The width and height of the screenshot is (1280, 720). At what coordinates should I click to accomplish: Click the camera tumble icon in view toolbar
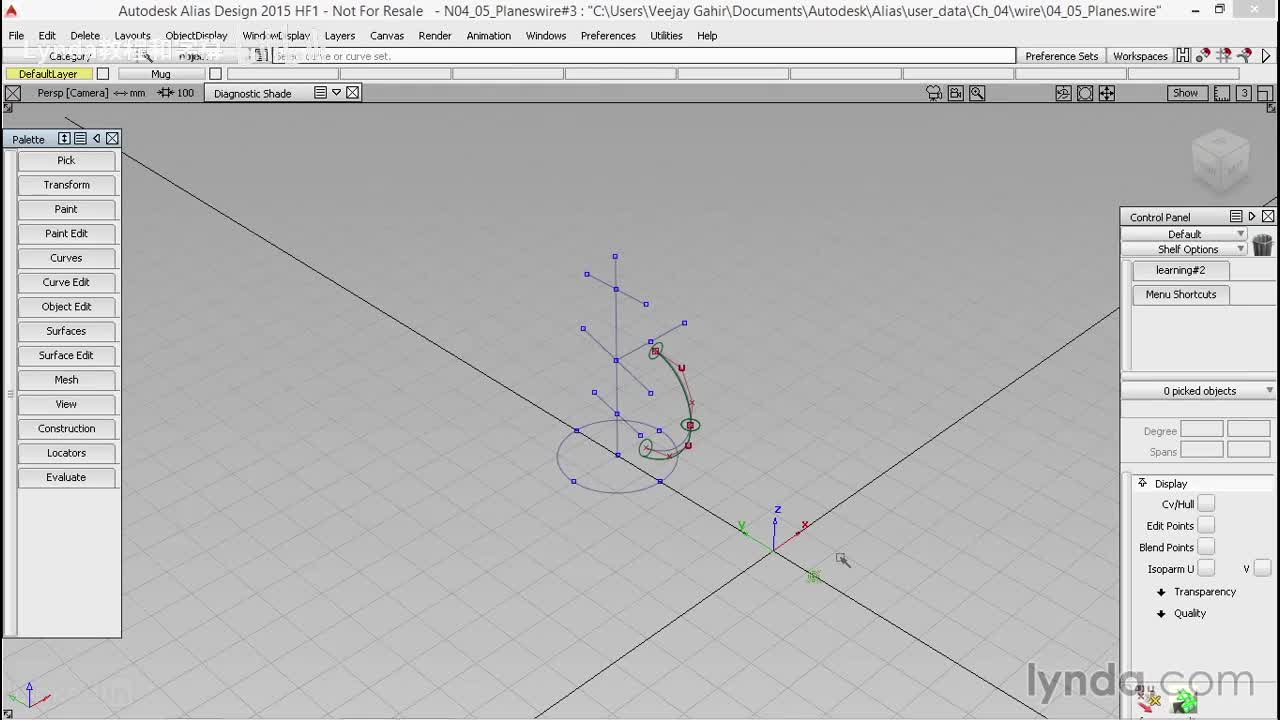point(934,93)
